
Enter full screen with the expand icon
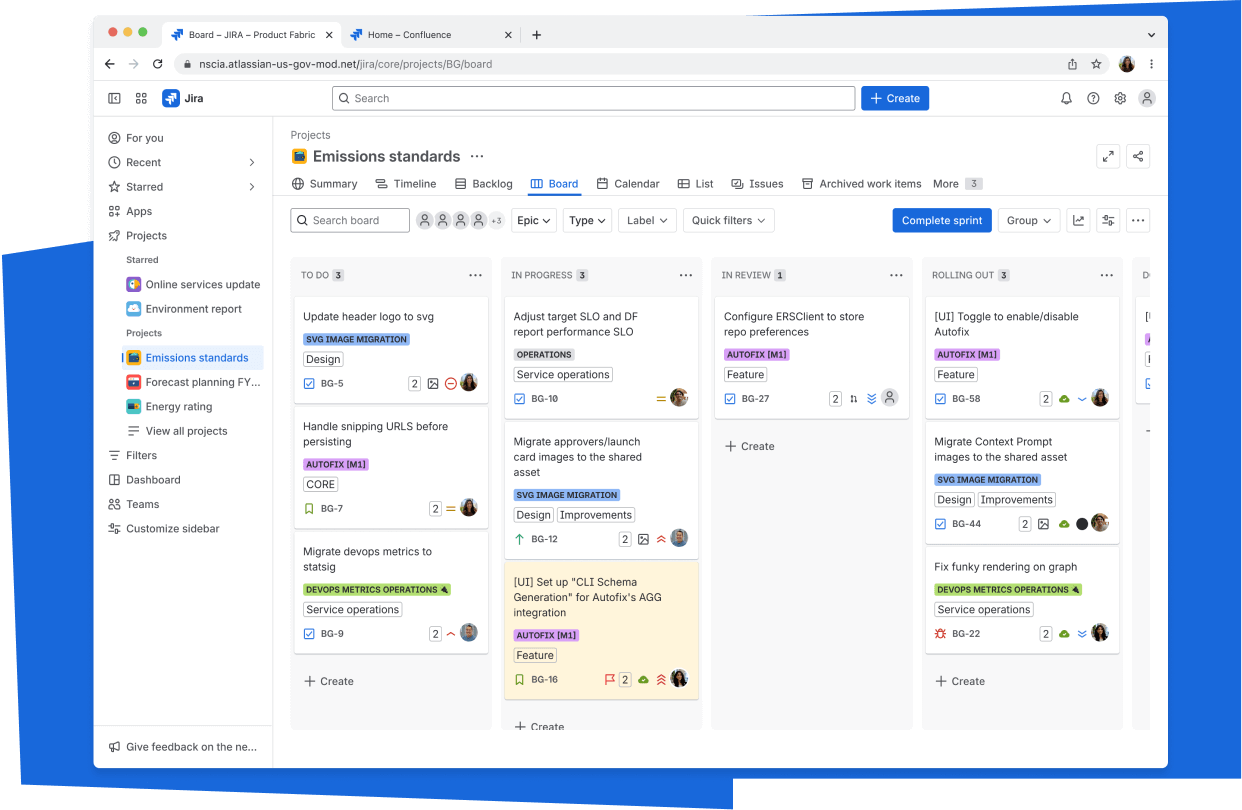pyautogui.click(x=1108, y=156)
